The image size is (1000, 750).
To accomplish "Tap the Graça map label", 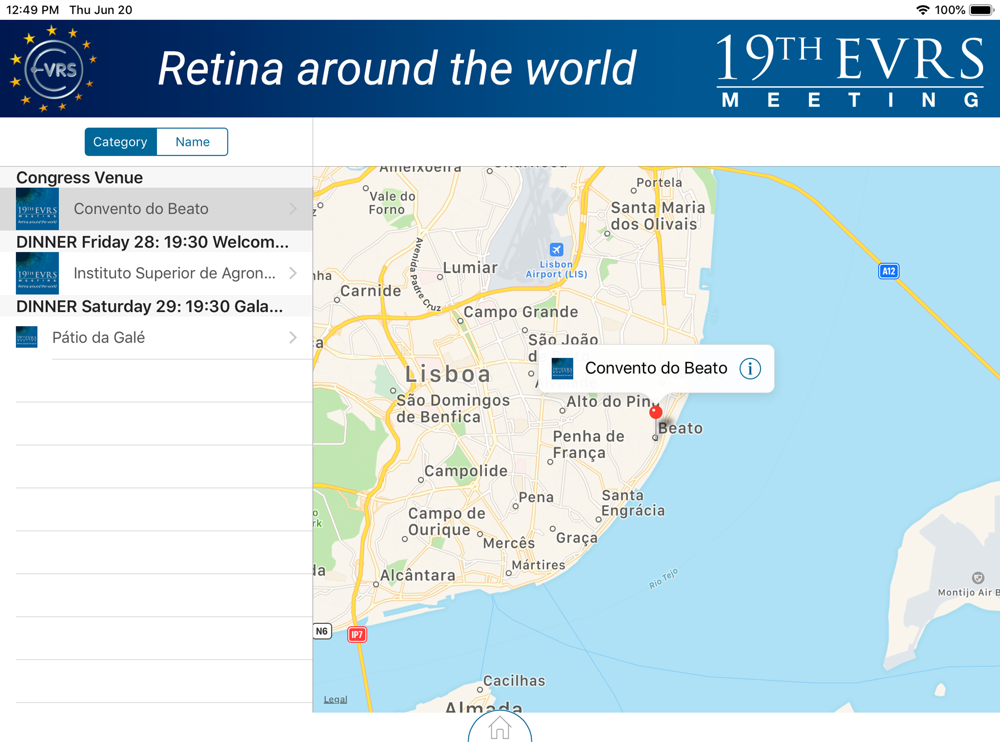I will click(x=577, y=538).
